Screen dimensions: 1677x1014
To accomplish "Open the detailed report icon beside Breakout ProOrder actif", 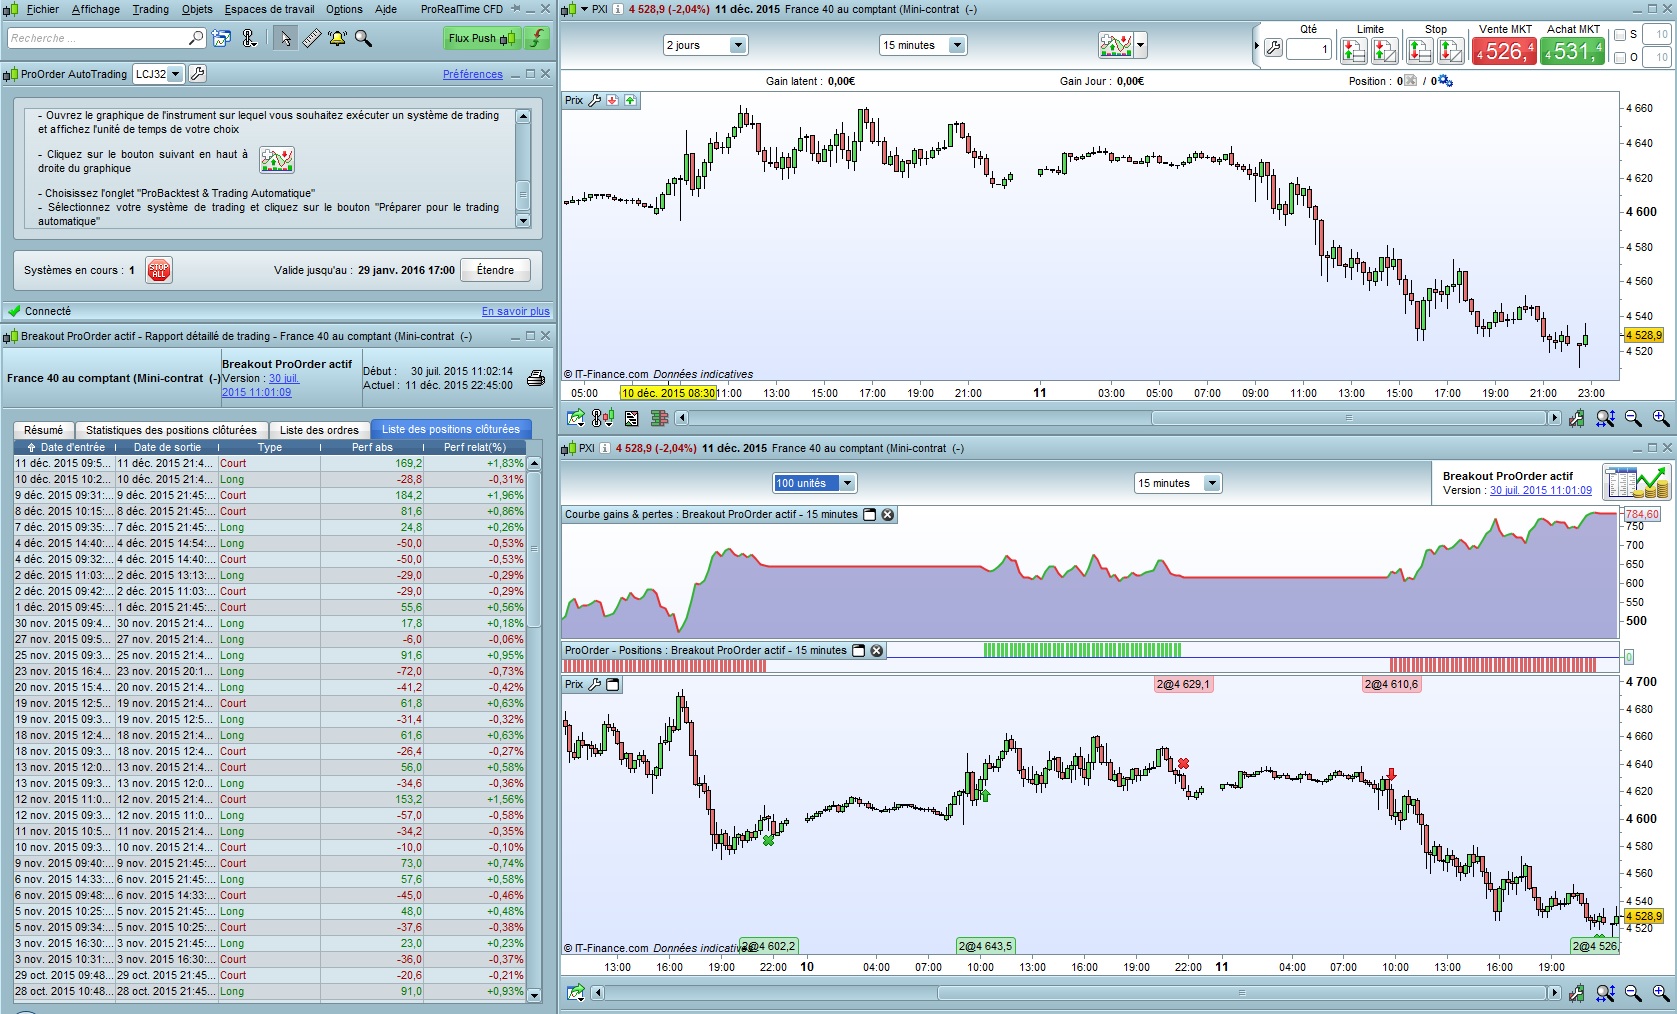I will 1634,483.
